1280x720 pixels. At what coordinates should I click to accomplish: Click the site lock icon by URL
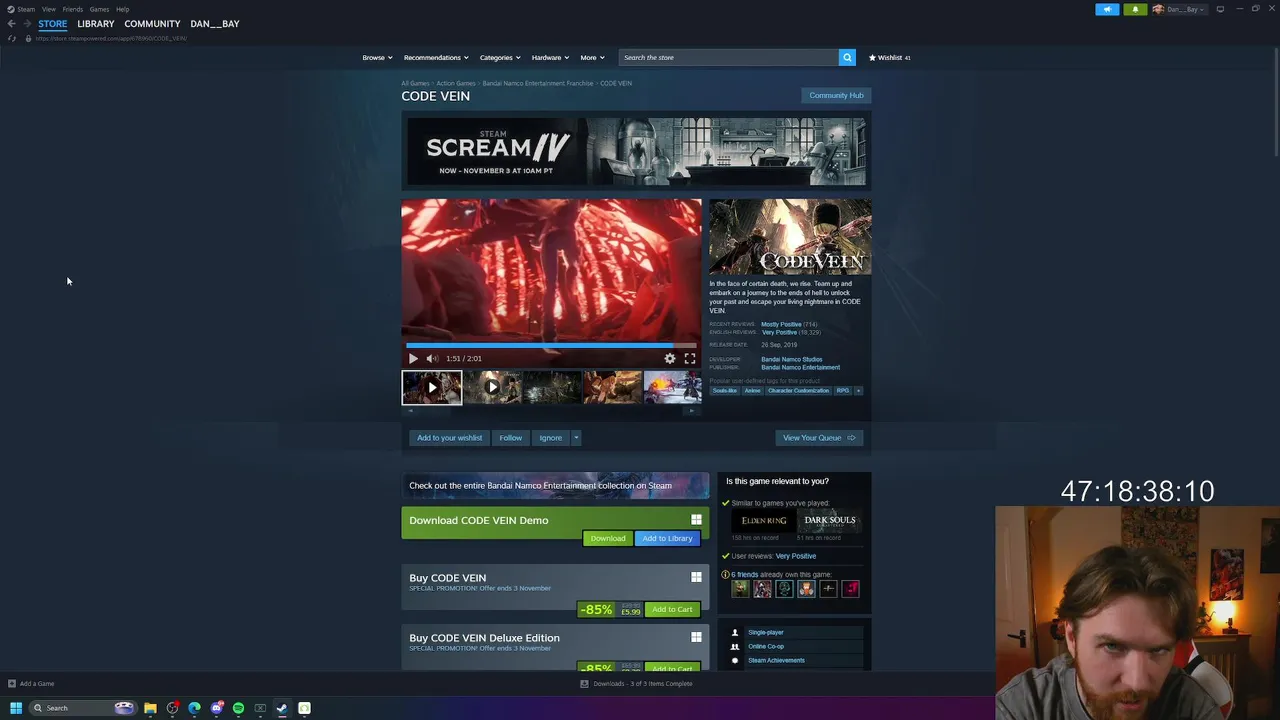pyautogui.click(x=28, y=38)
